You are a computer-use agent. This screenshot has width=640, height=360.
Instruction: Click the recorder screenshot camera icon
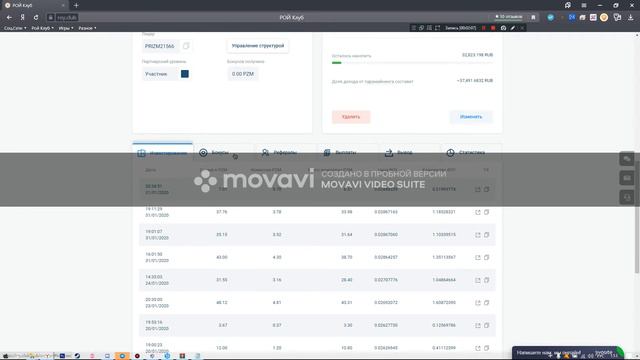click(503, 28)
